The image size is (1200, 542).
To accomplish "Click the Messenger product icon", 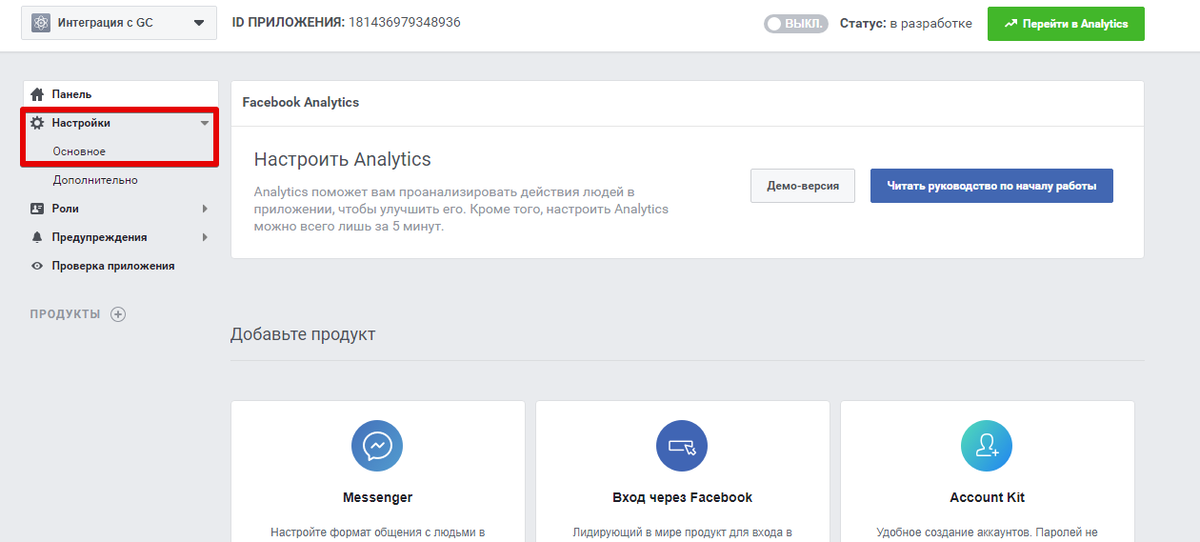I will click(377, 445).
